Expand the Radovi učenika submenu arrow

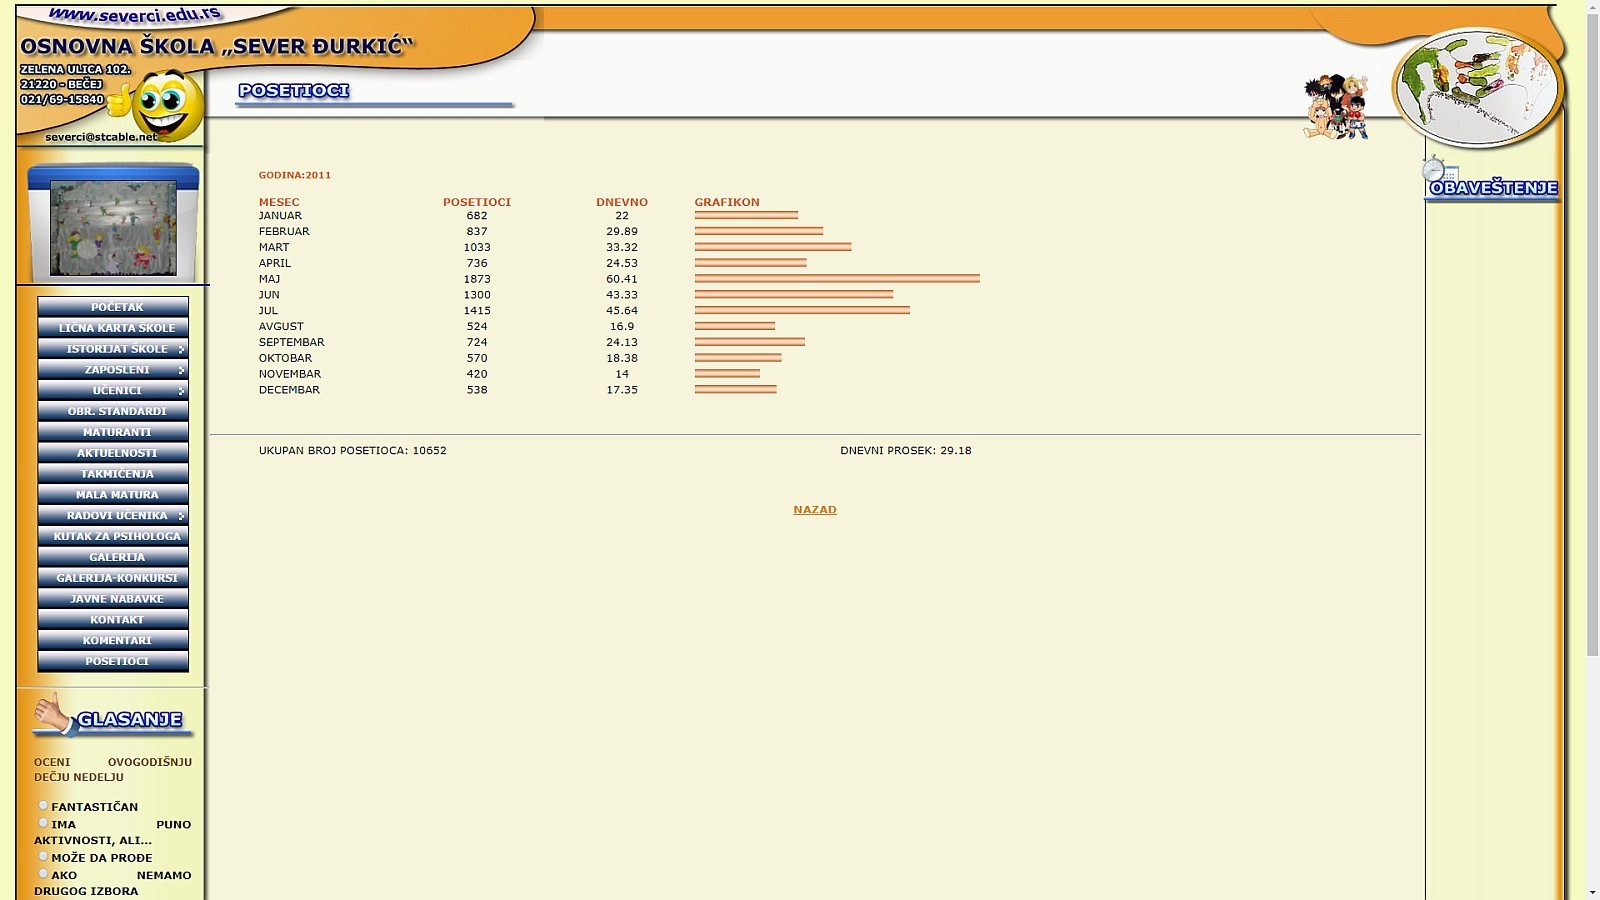pos(181,516)
